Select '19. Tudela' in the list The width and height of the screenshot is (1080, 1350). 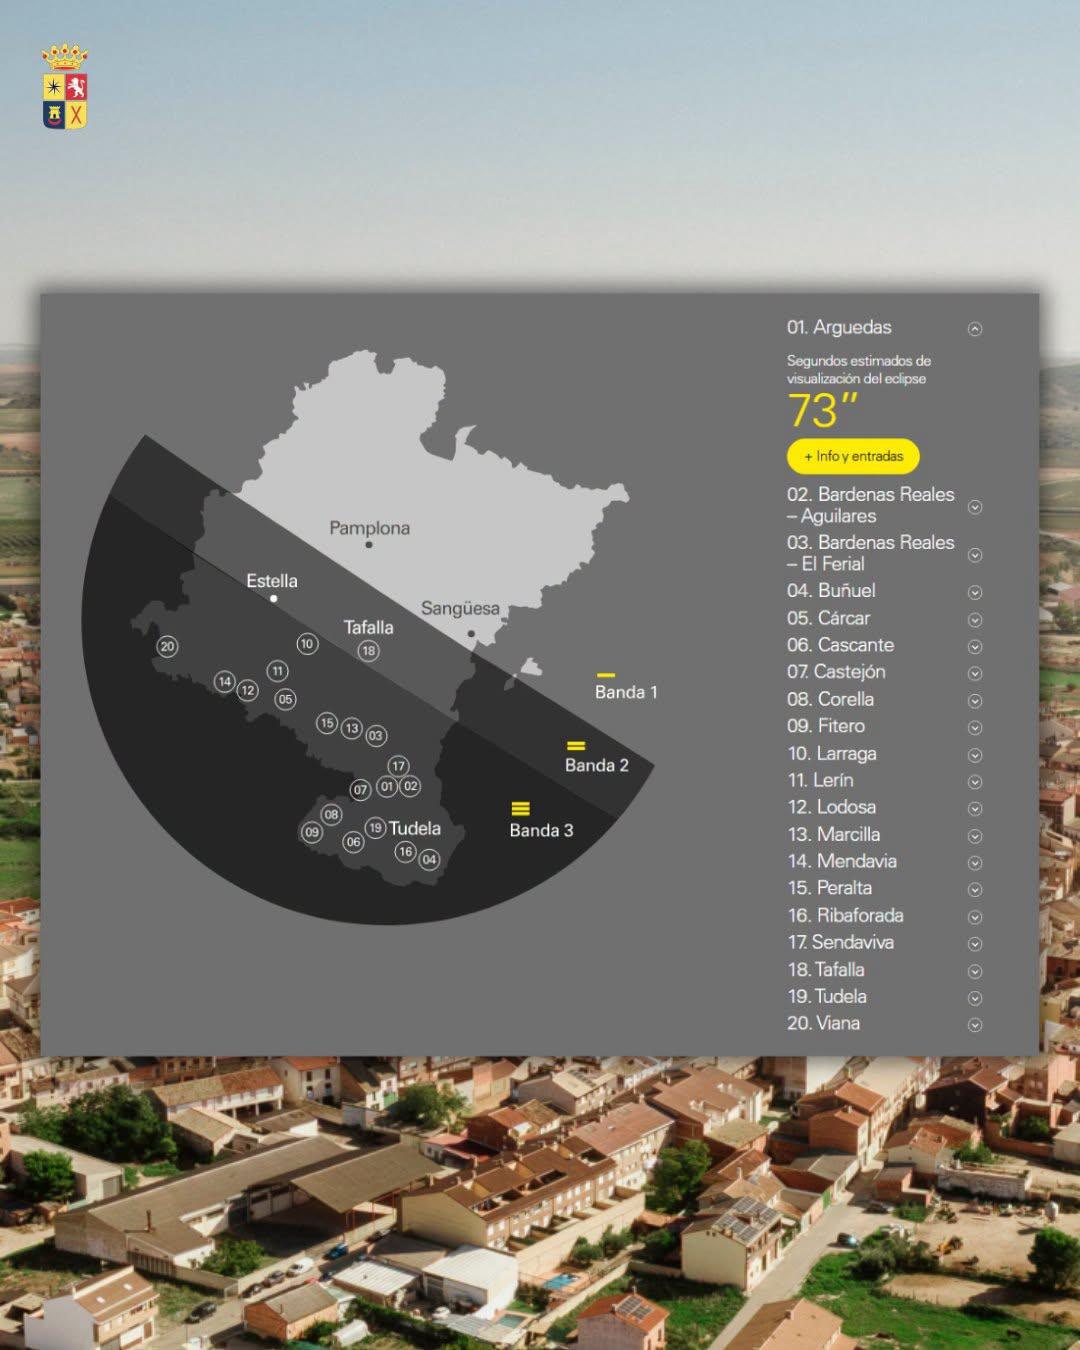pos(827,996)
